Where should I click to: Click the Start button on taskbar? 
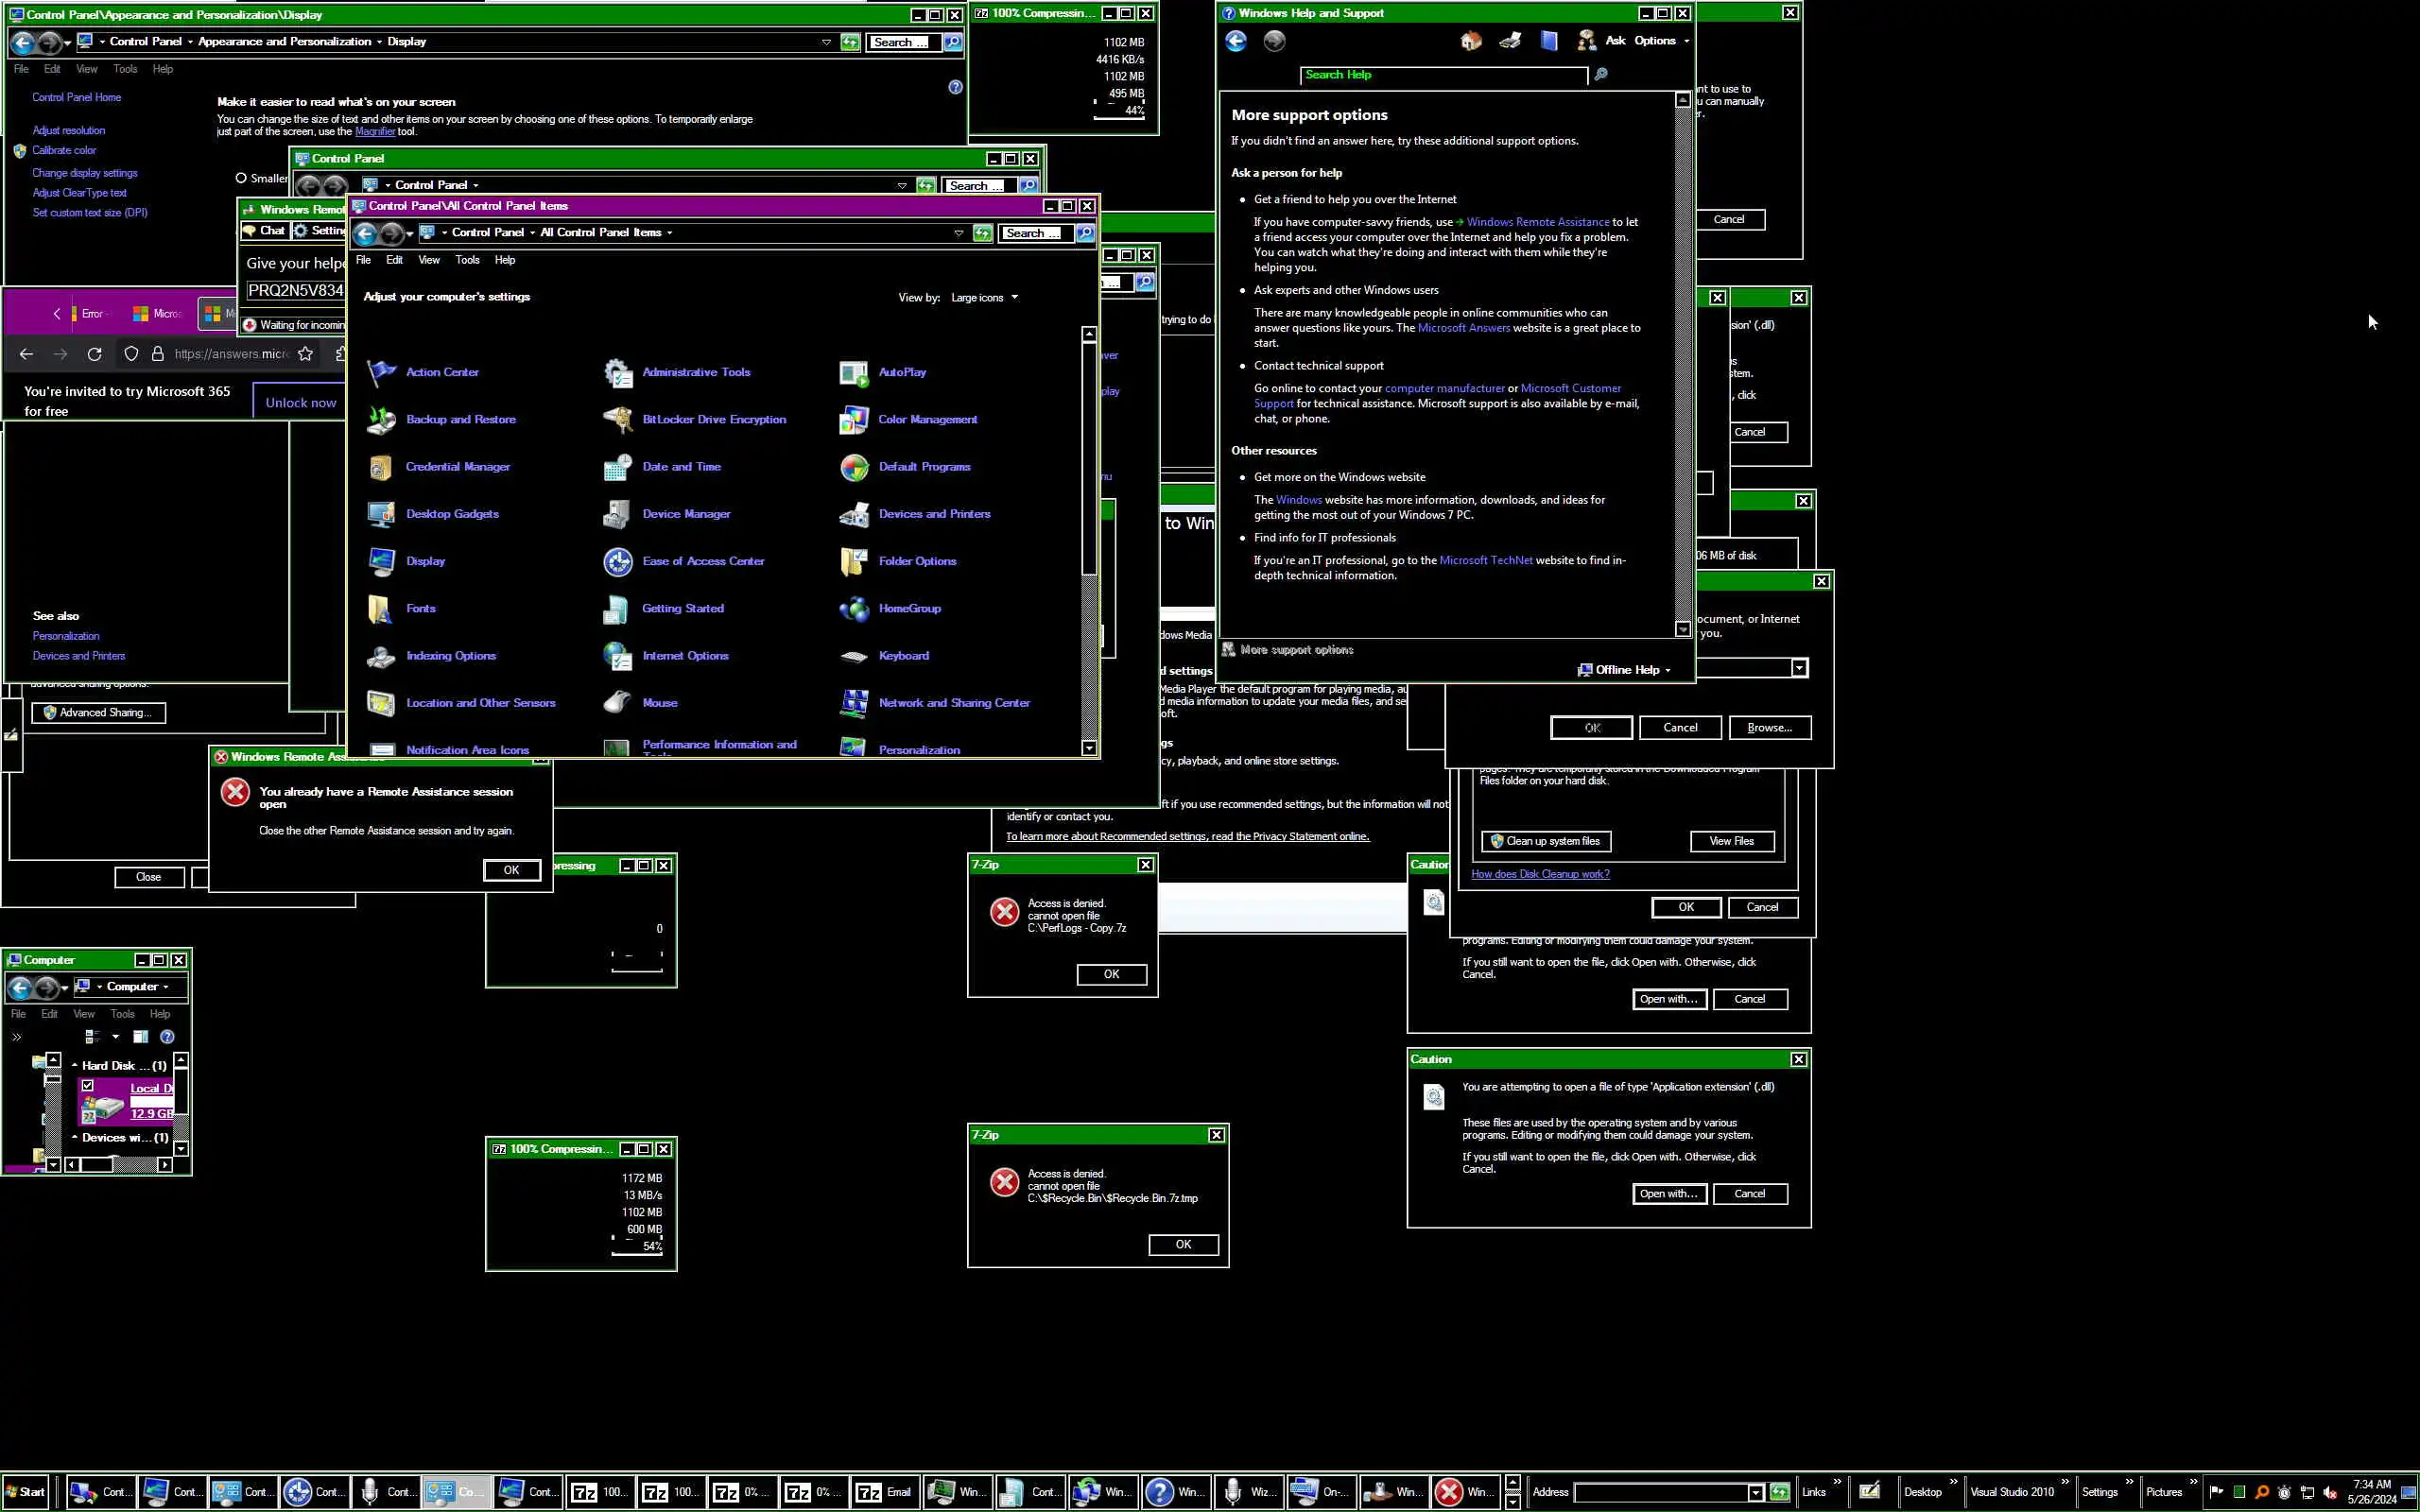click(25, 1492)
